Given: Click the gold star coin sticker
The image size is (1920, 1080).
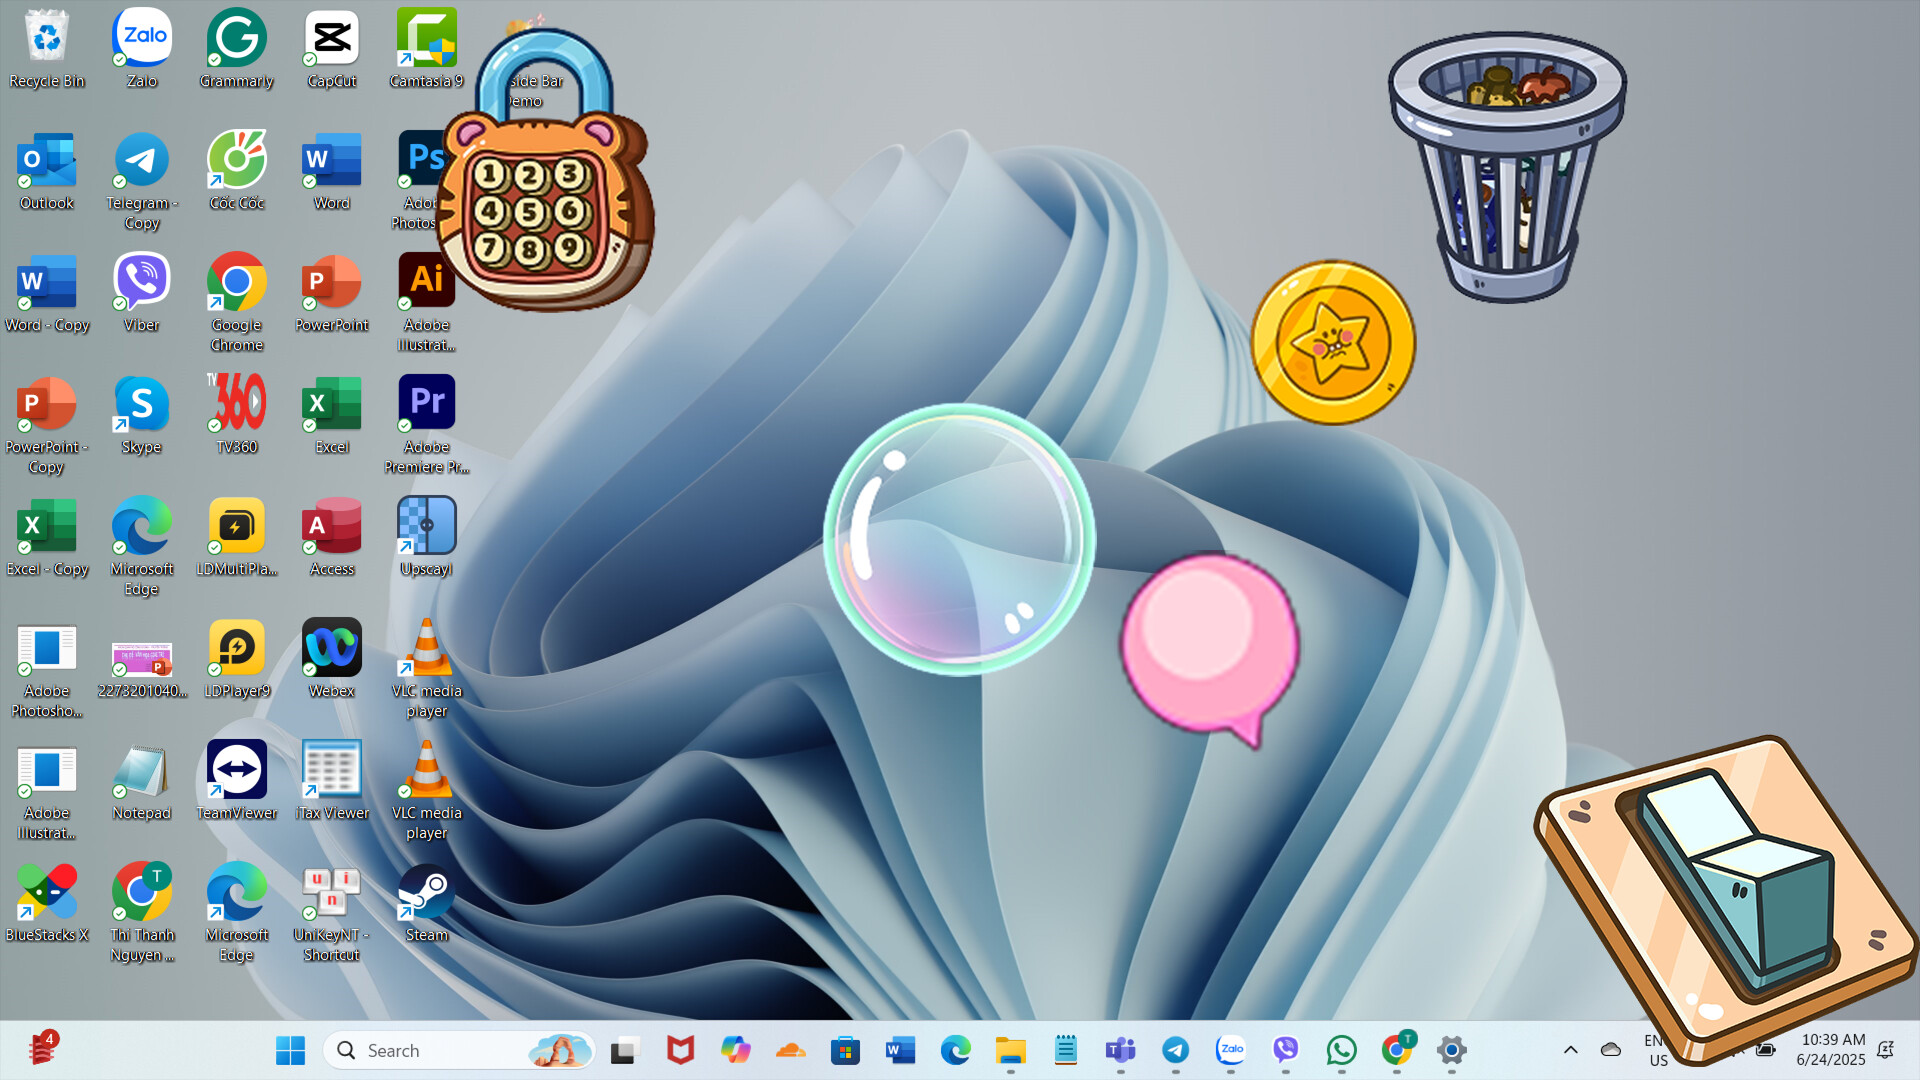Looking at the screenshot, I should coord(1333,343).
